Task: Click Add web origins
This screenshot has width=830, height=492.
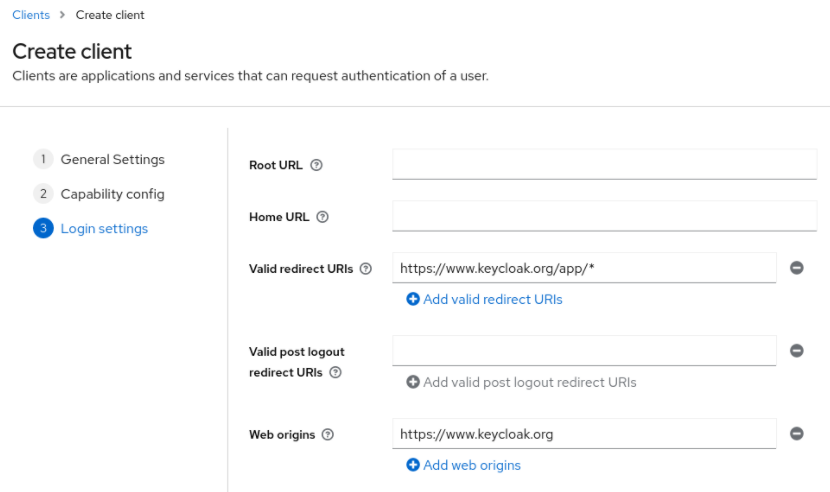Action: (x=463, y=465)
